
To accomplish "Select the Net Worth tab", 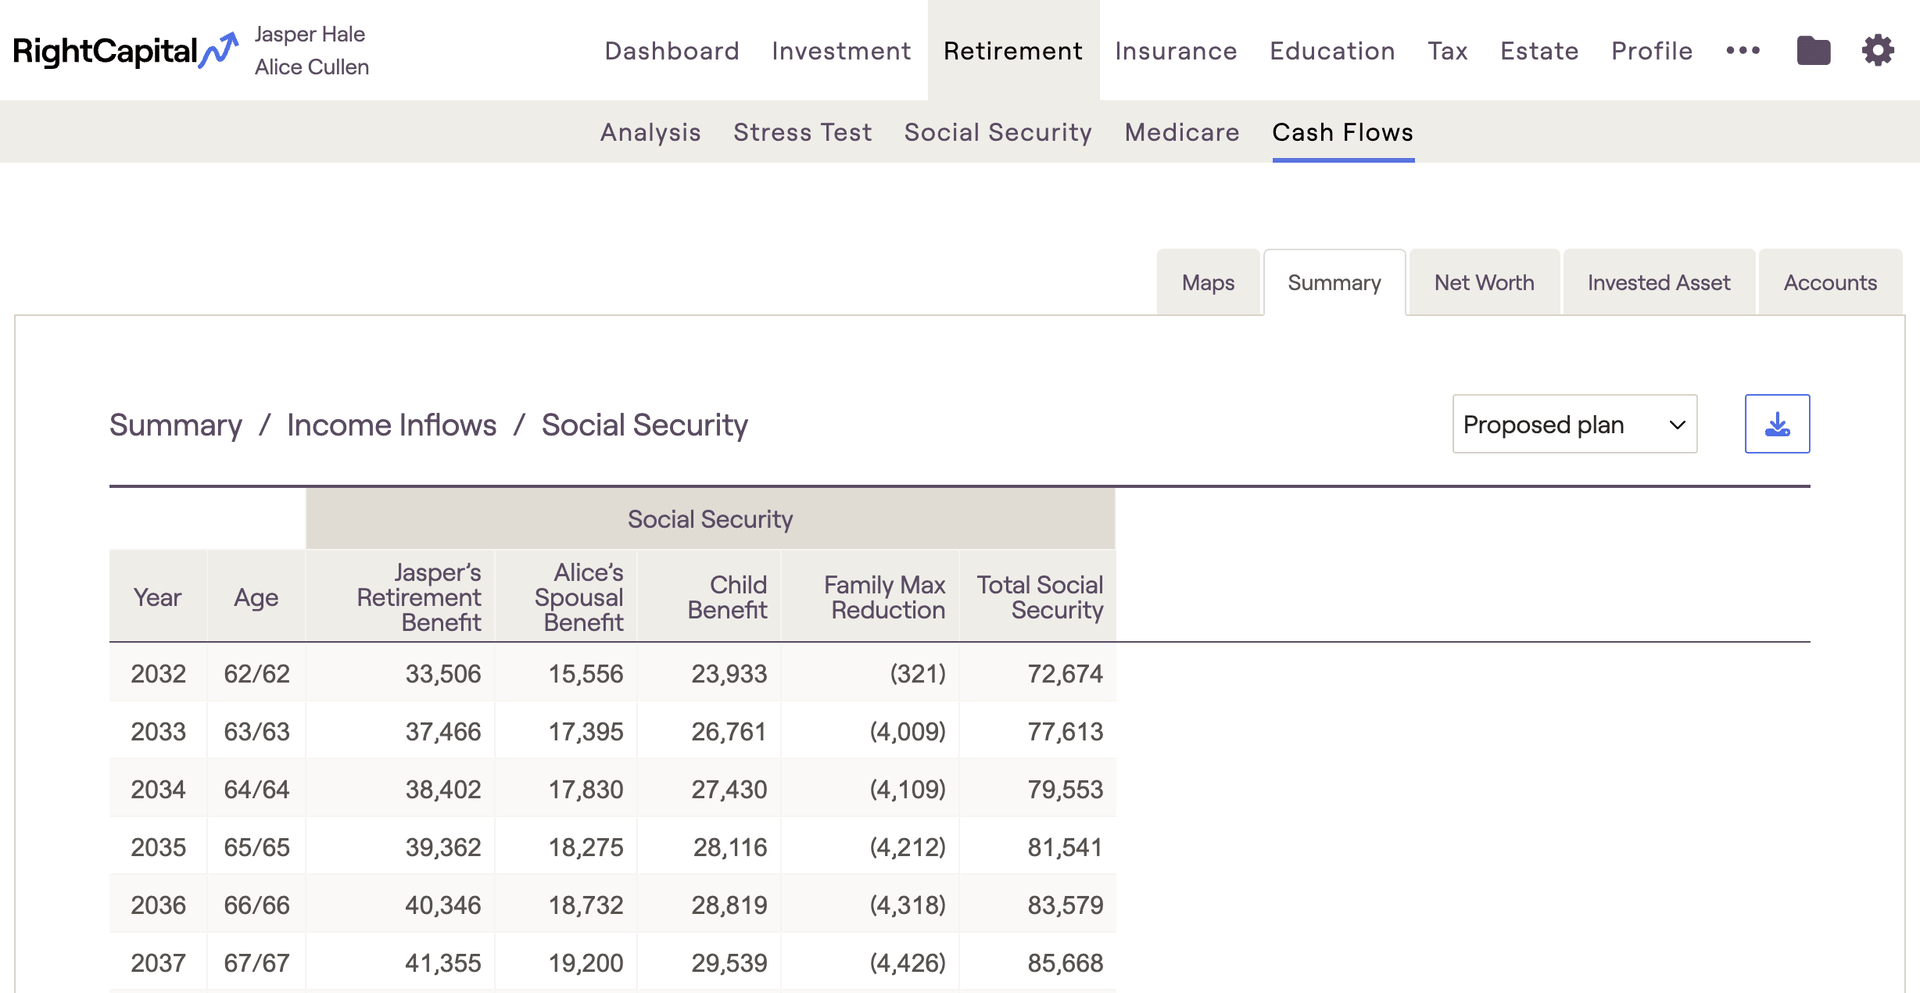I will tap(1483, 283).
